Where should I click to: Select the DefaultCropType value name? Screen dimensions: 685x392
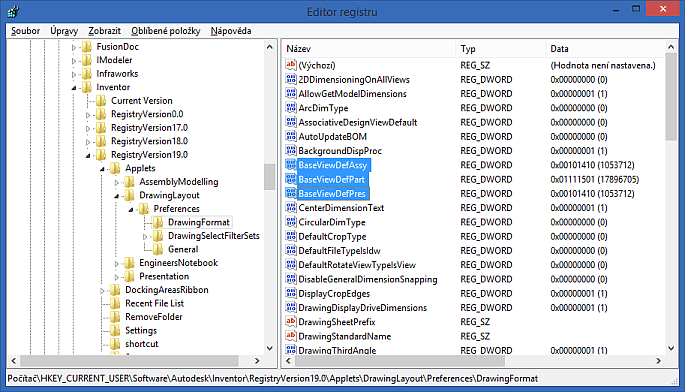point(332,236)
